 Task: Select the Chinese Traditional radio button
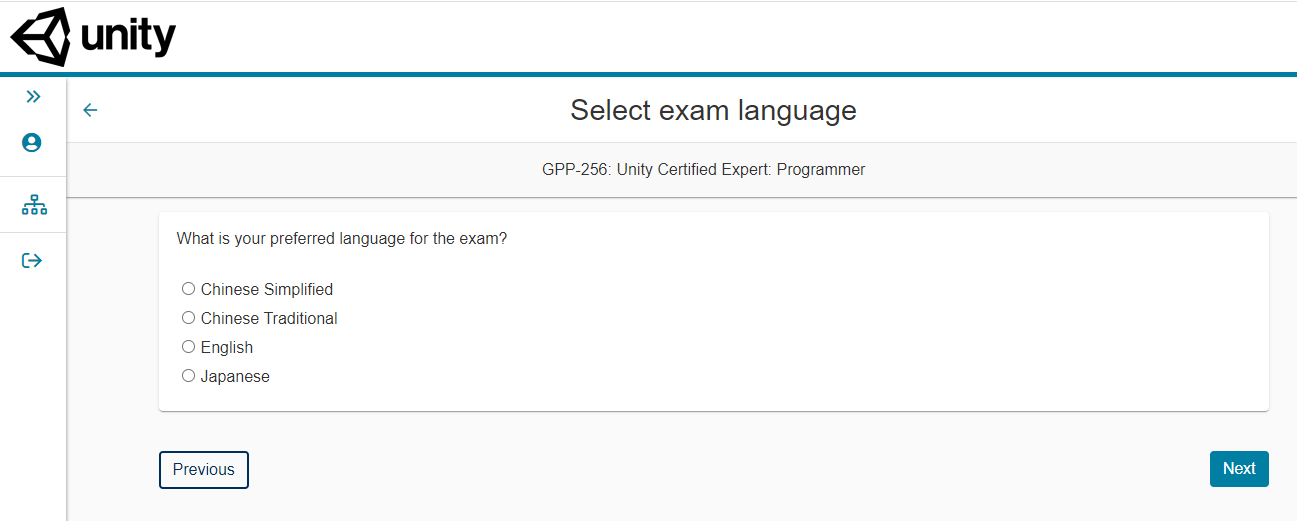[x=188, y=318]
